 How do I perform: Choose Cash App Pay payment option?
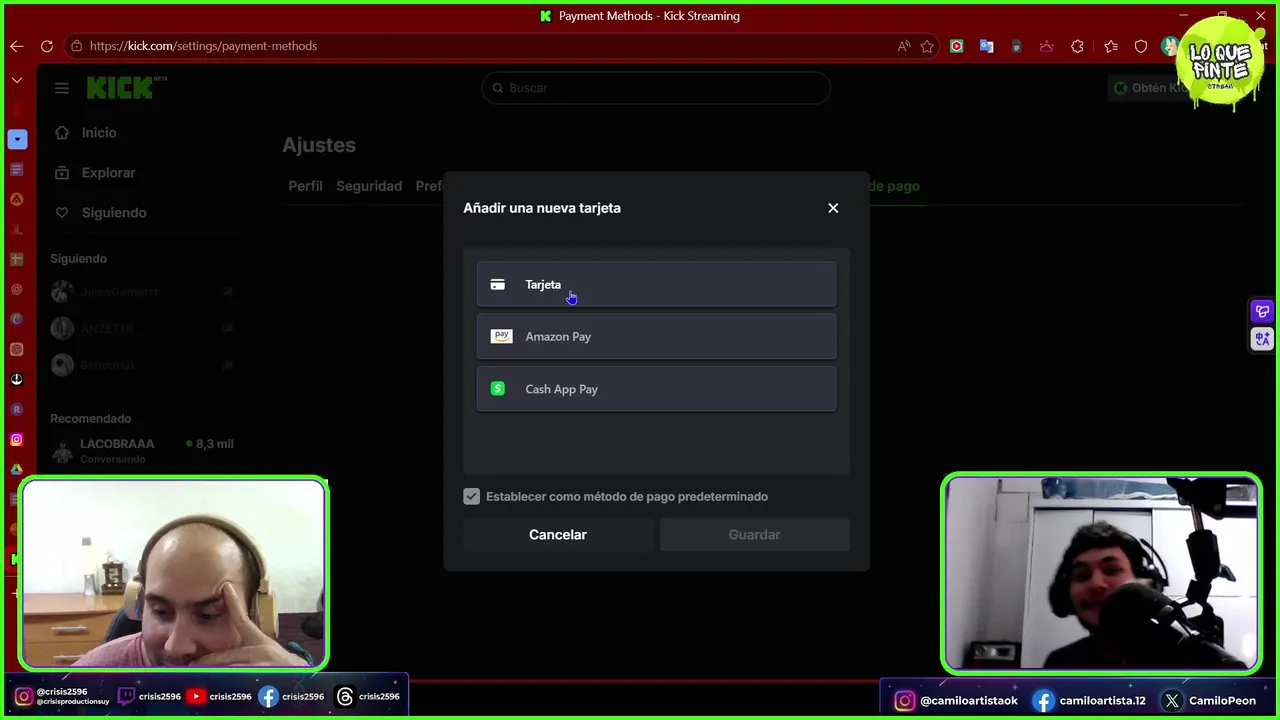(x=656, y=389)
